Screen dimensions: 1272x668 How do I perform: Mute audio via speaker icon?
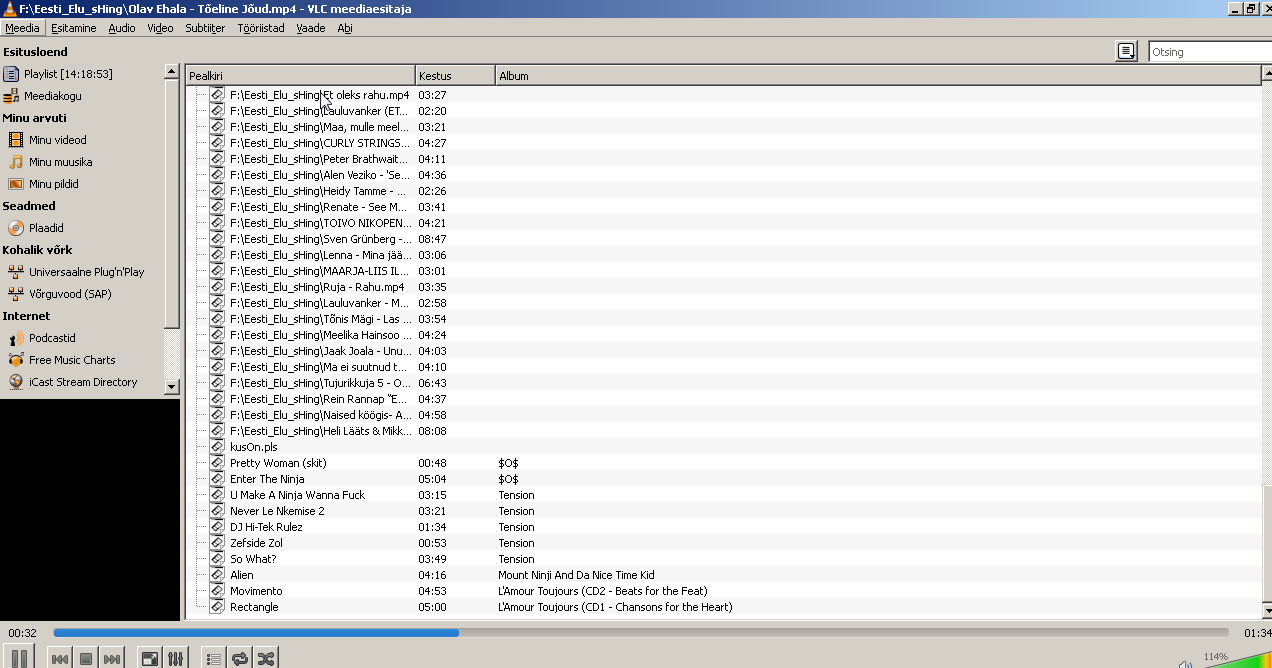pyautogui.click(x=1185, y=663)
